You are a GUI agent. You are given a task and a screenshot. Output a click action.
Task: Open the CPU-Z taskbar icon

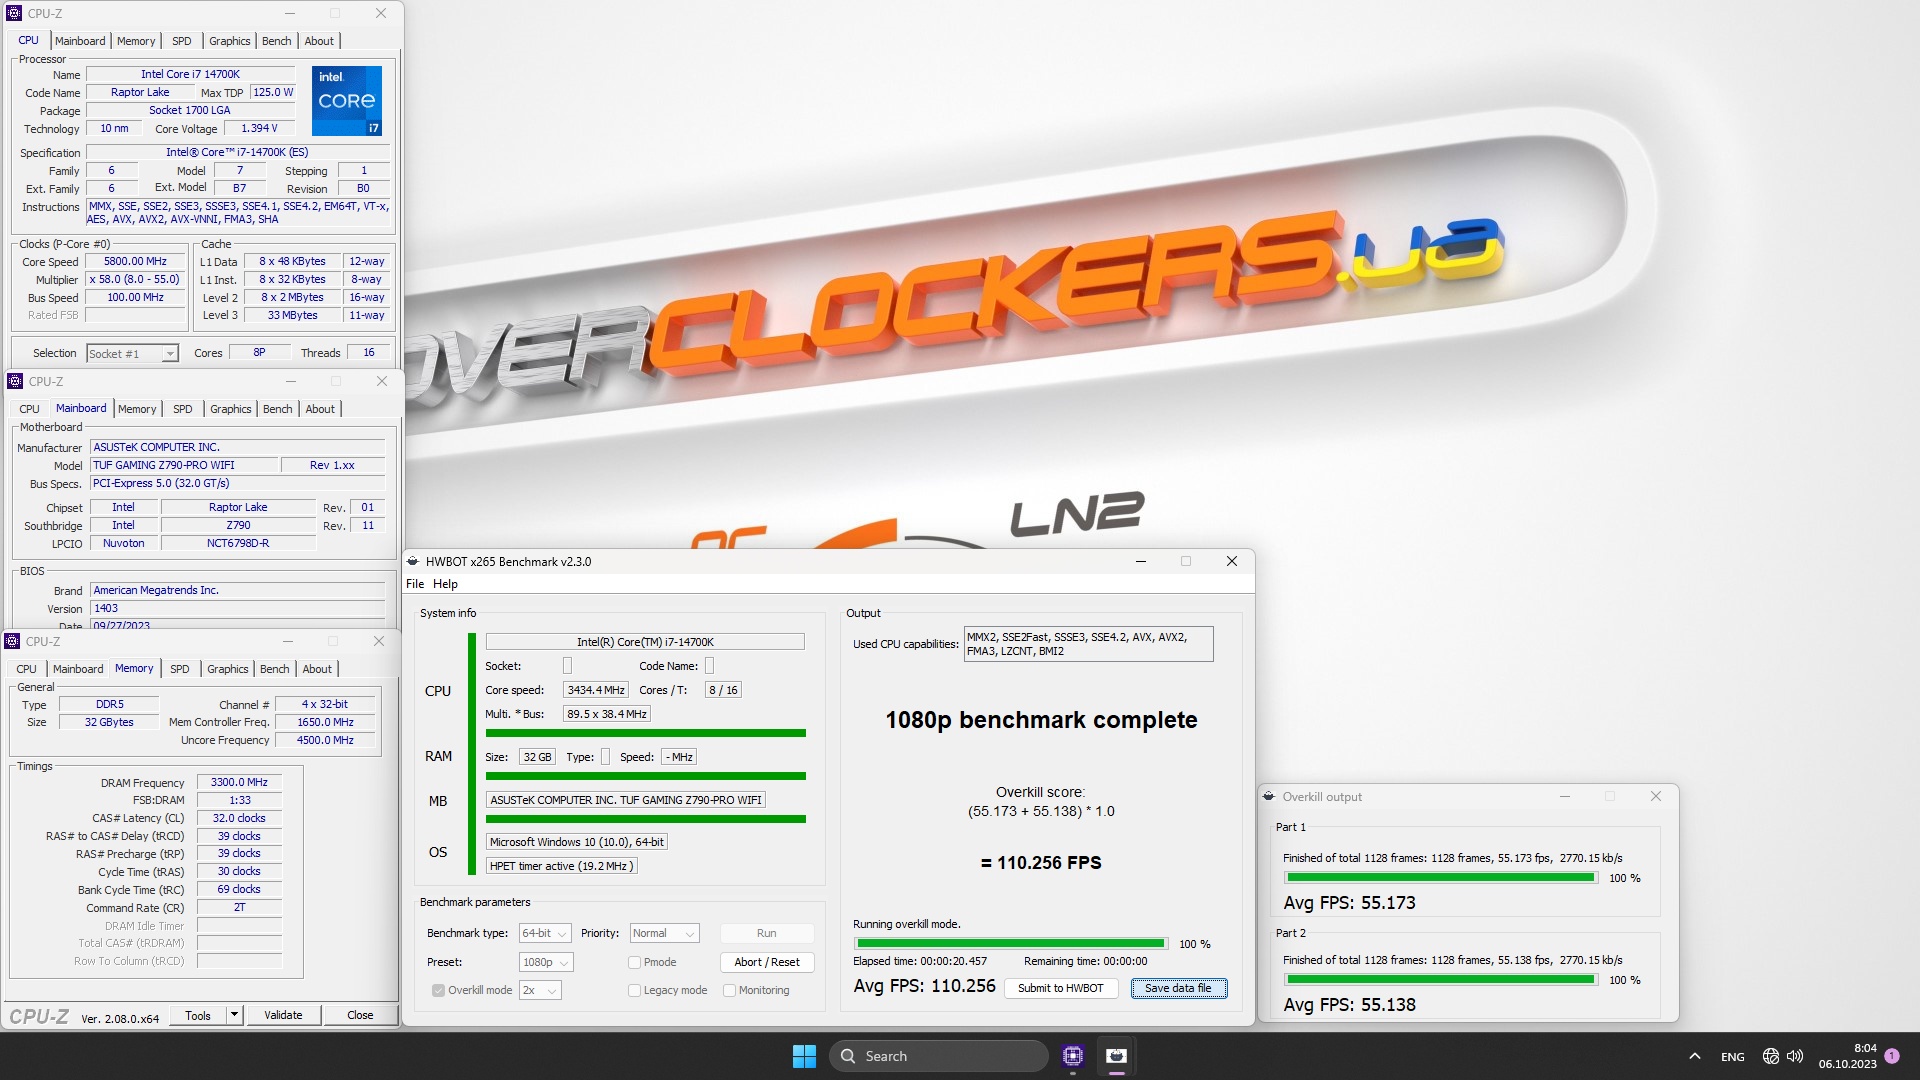pyautogui.click(x=1073, y=1056)
